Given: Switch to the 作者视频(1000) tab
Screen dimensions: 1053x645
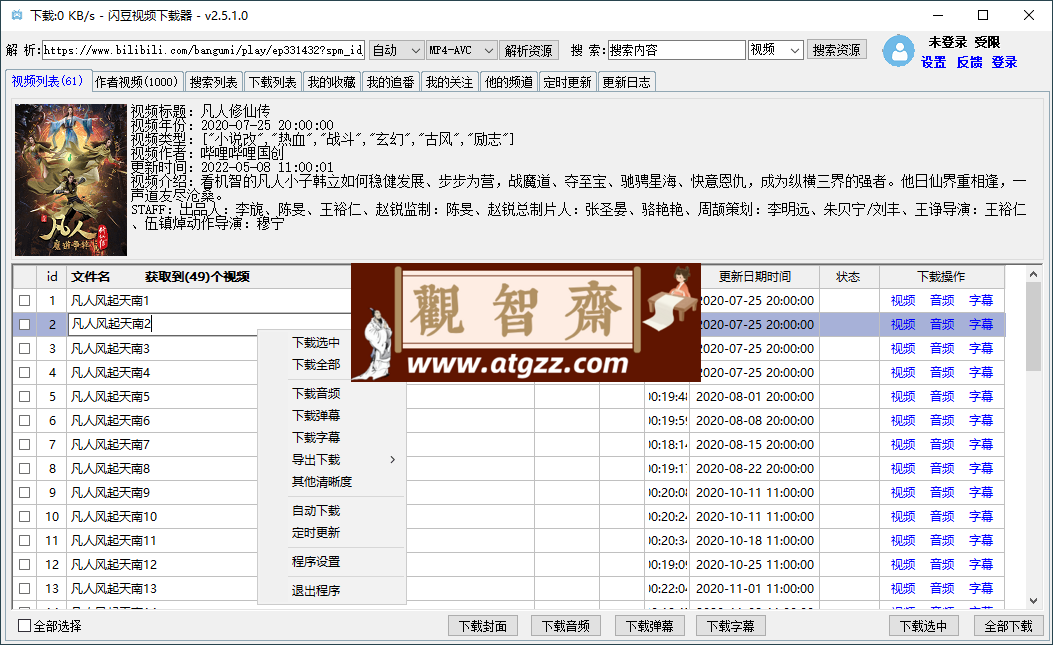Looking at the screenshot, I should tap(137, 82).
